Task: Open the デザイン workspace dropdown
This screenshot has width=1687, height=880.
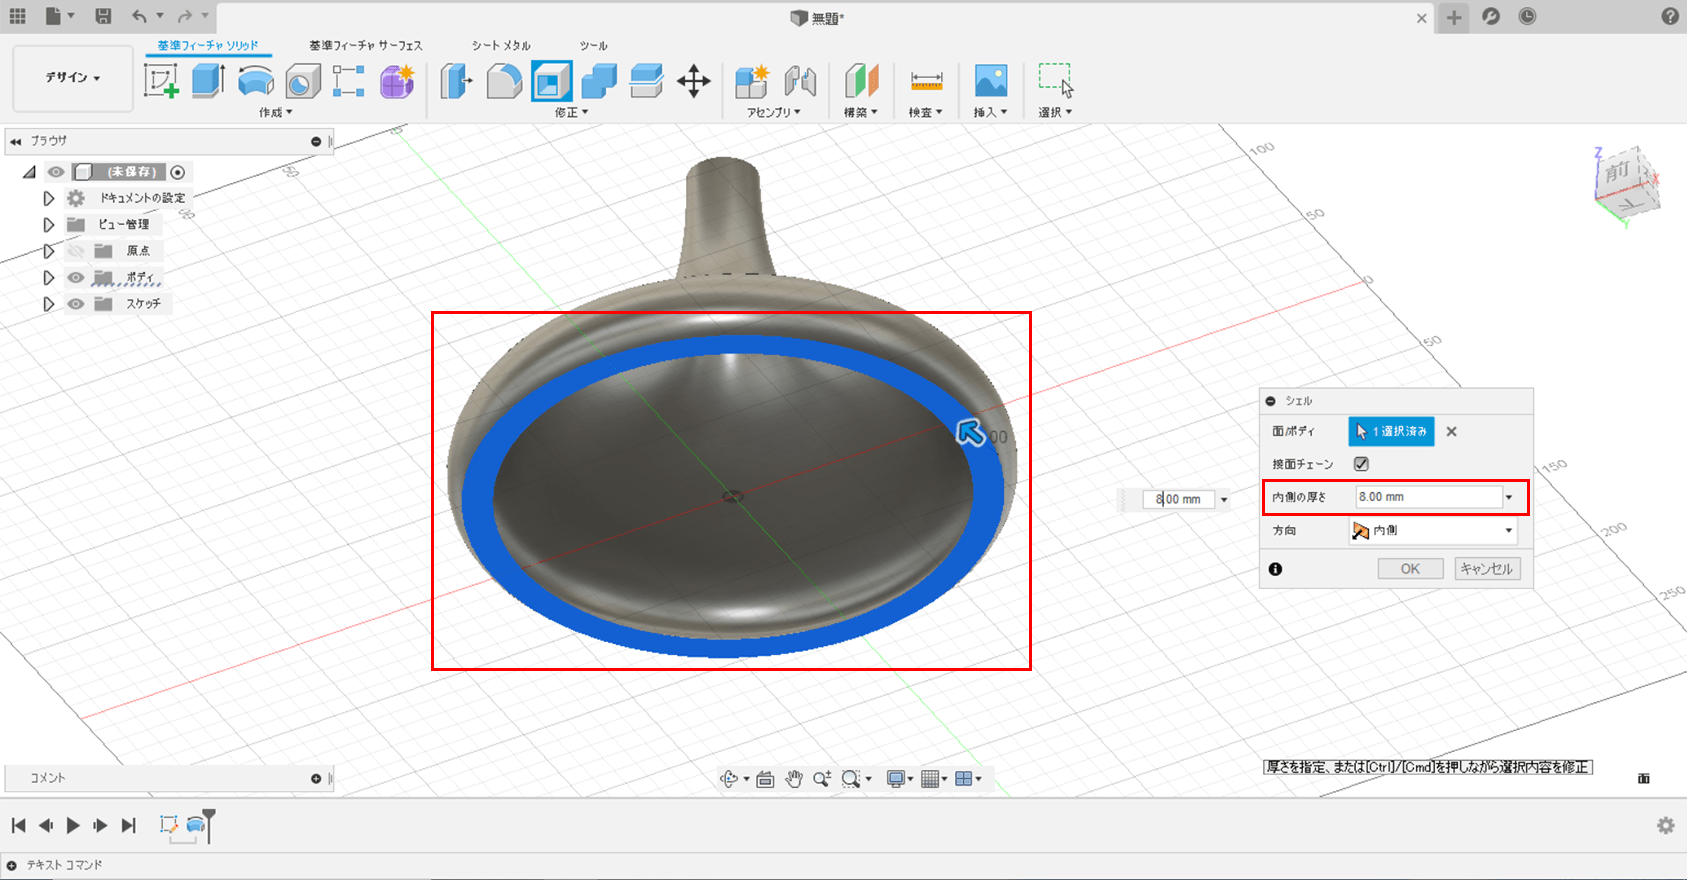Action: (x=72, y=77)
